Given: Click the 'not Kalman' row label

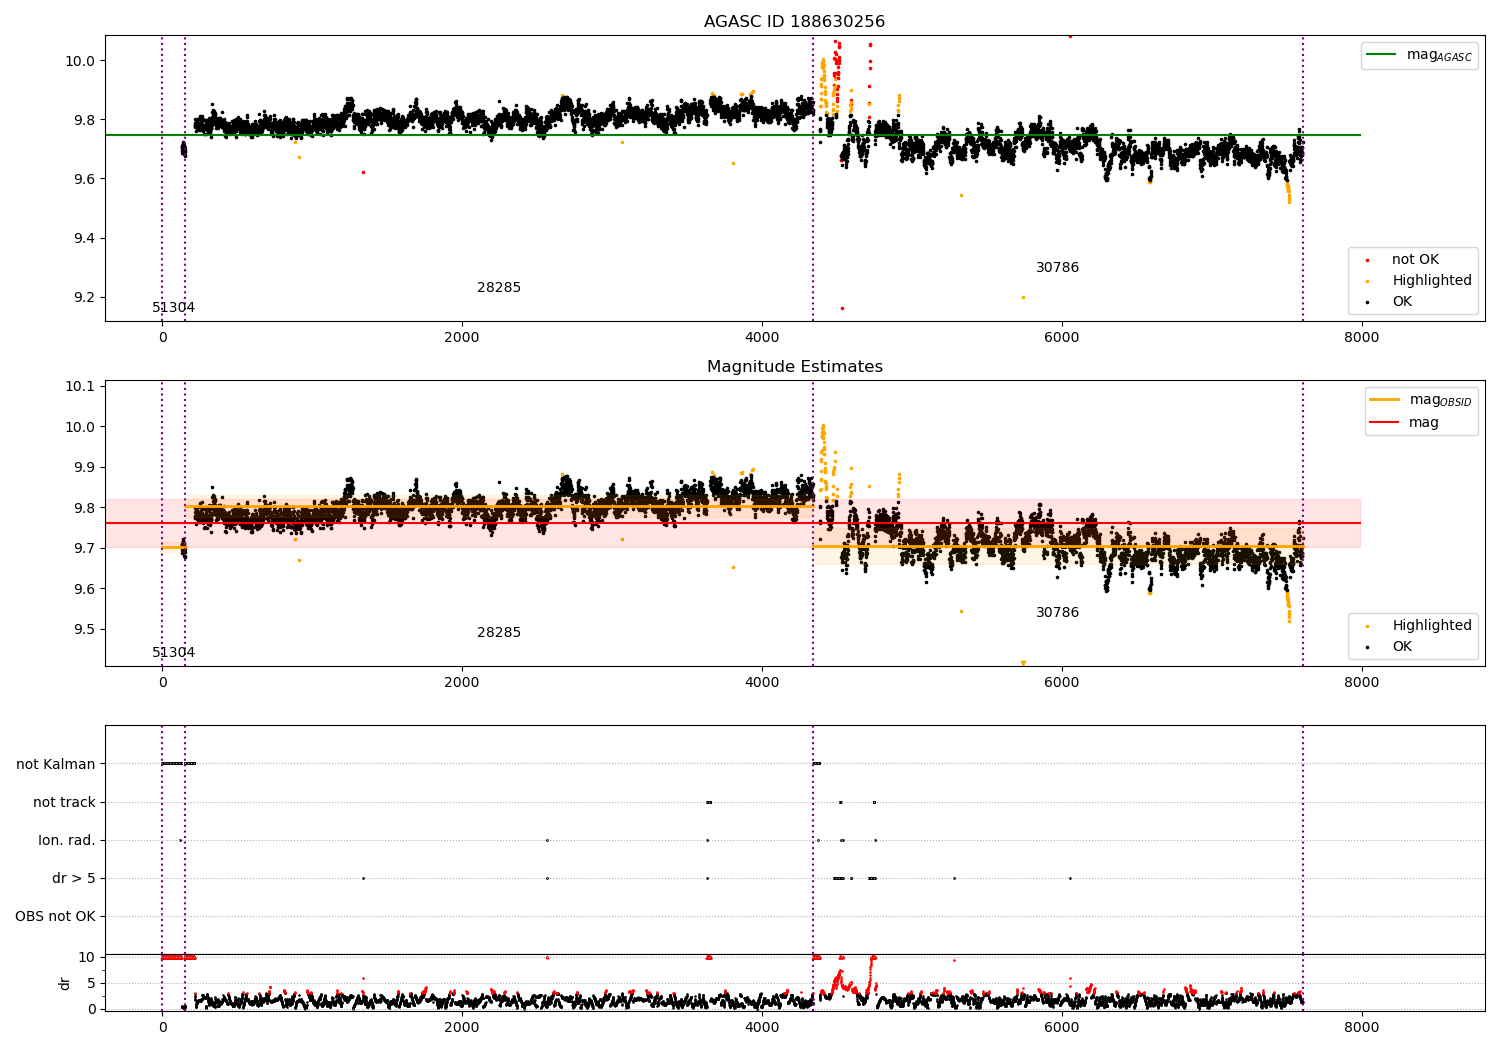Looking at the screenshot, I should [56, 764].
